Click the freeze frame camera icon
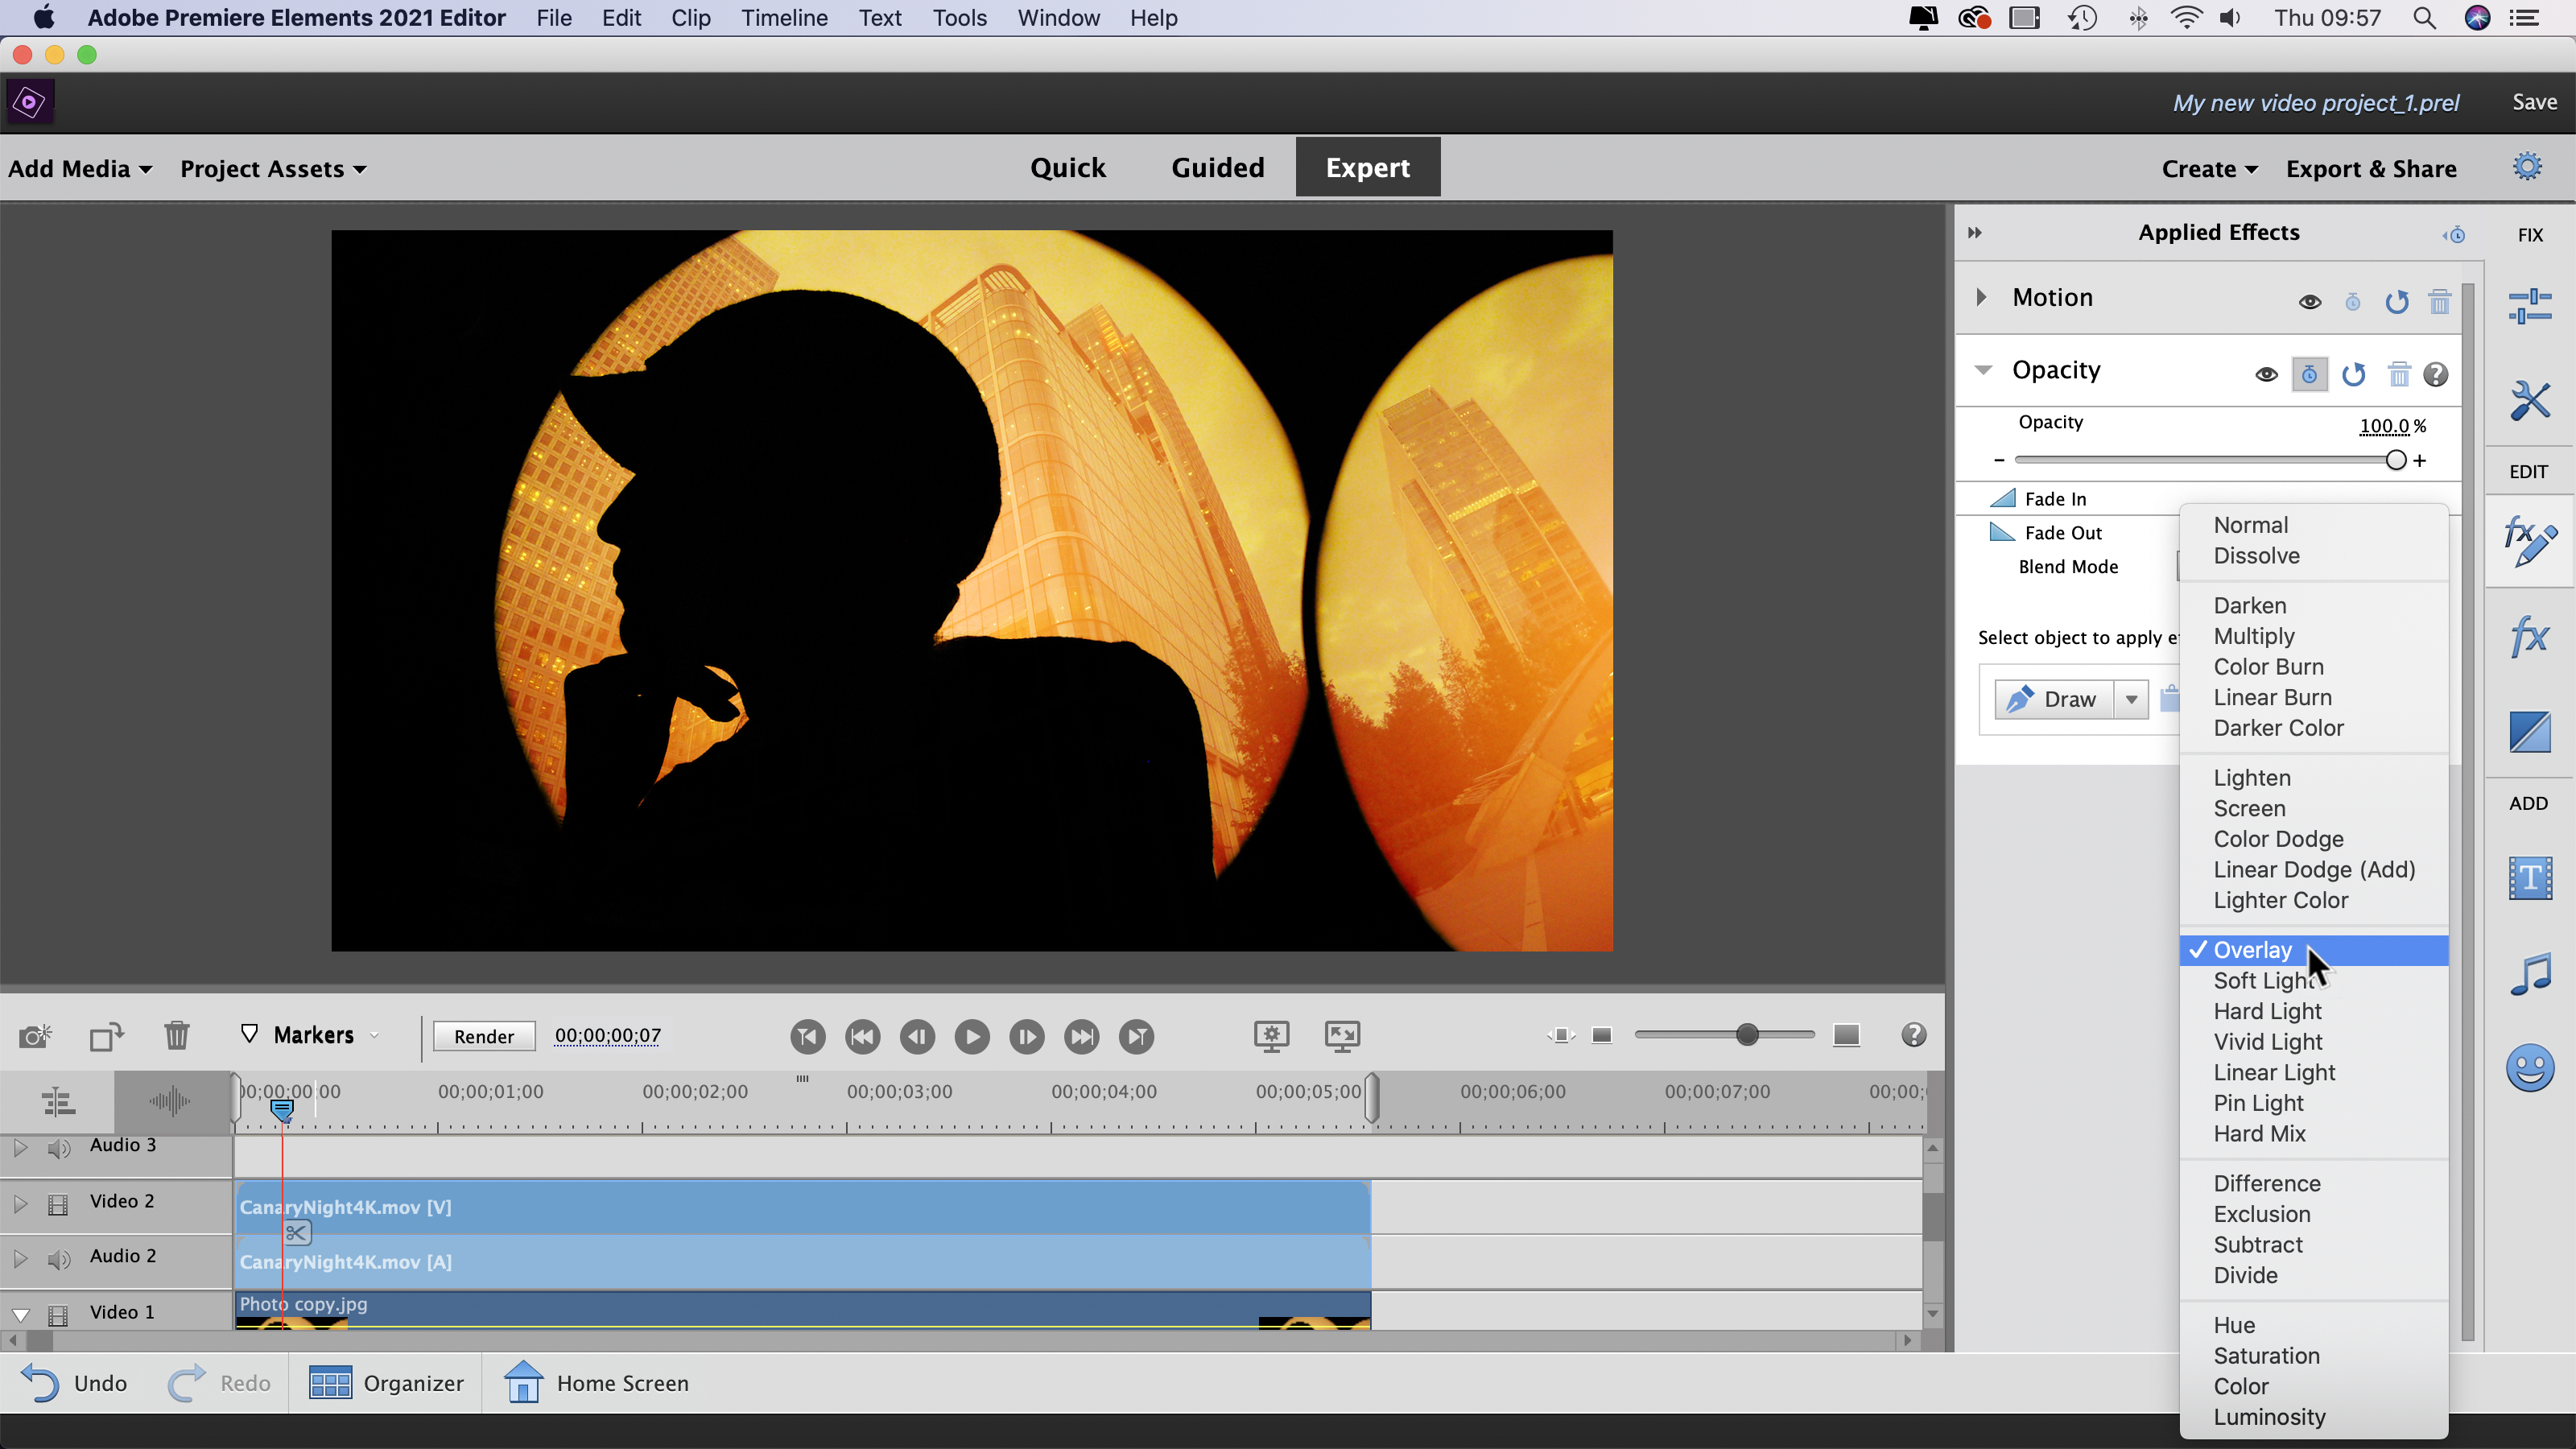 [x=35, y=1036]
